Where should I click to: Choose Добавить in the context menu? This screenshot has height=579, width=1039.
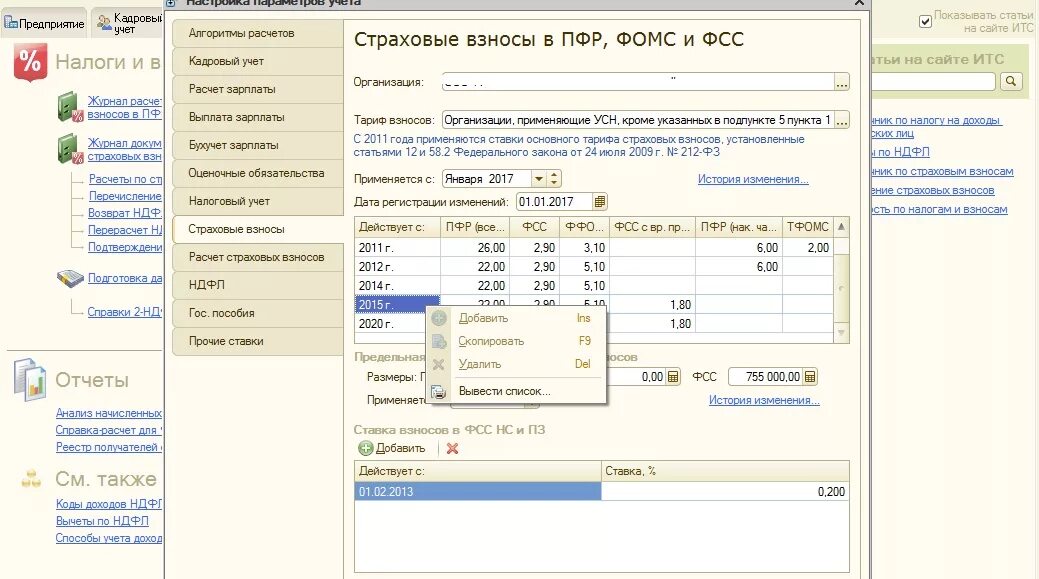[516, 318]
